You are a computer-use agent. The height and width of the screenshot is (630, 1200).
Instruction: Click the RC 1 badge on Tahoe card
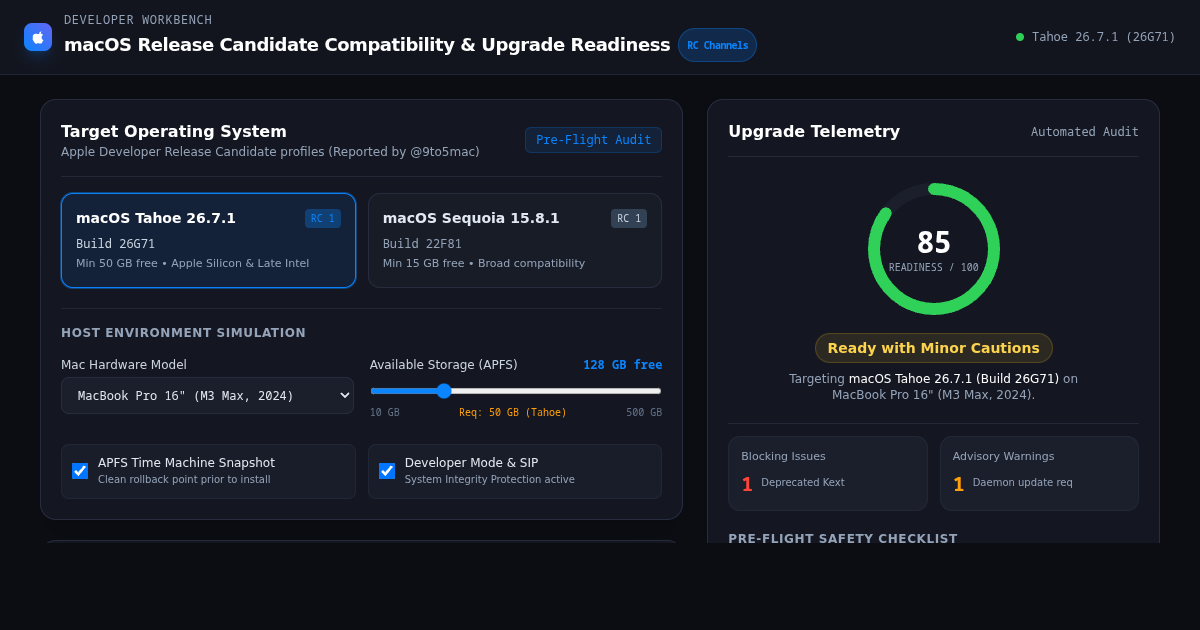(323, 218)
